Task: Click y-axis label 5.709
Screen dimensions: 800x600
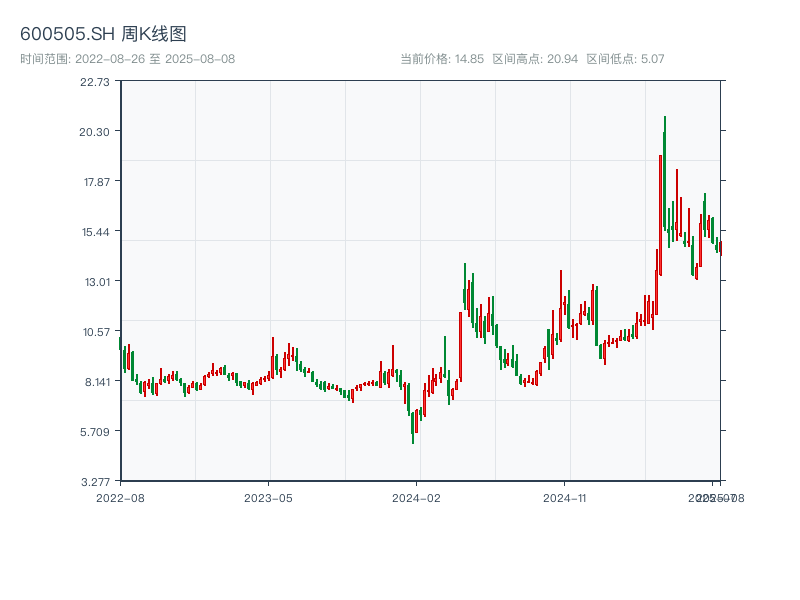Action: [x=95, y=432]
